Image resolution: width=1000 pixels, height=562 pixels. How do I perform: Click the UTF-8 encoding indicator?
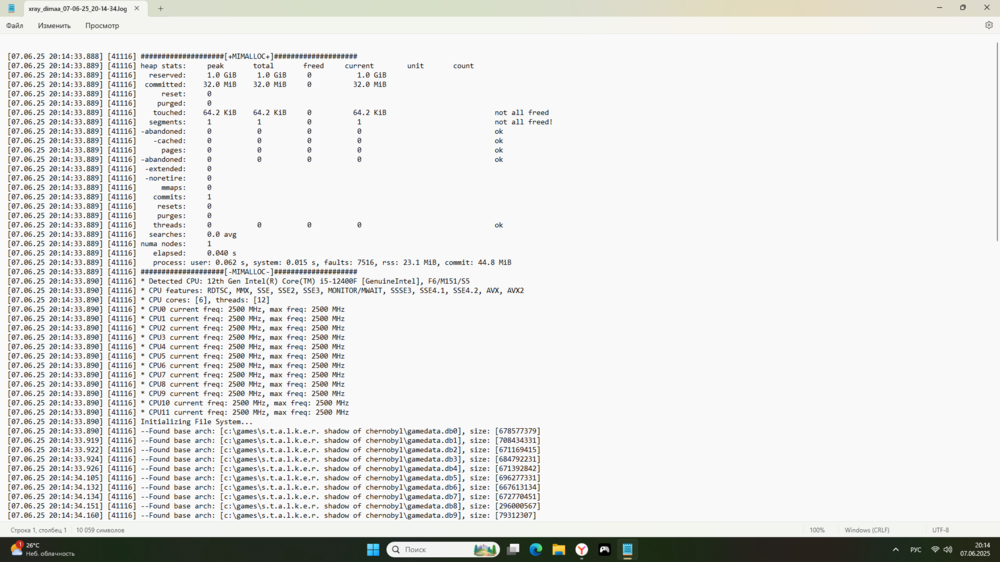tap(940, 530)
